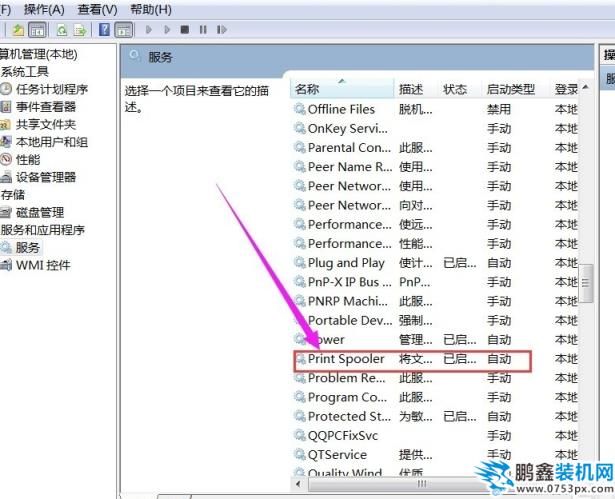Select 本地用户和组 tree item

52,142
